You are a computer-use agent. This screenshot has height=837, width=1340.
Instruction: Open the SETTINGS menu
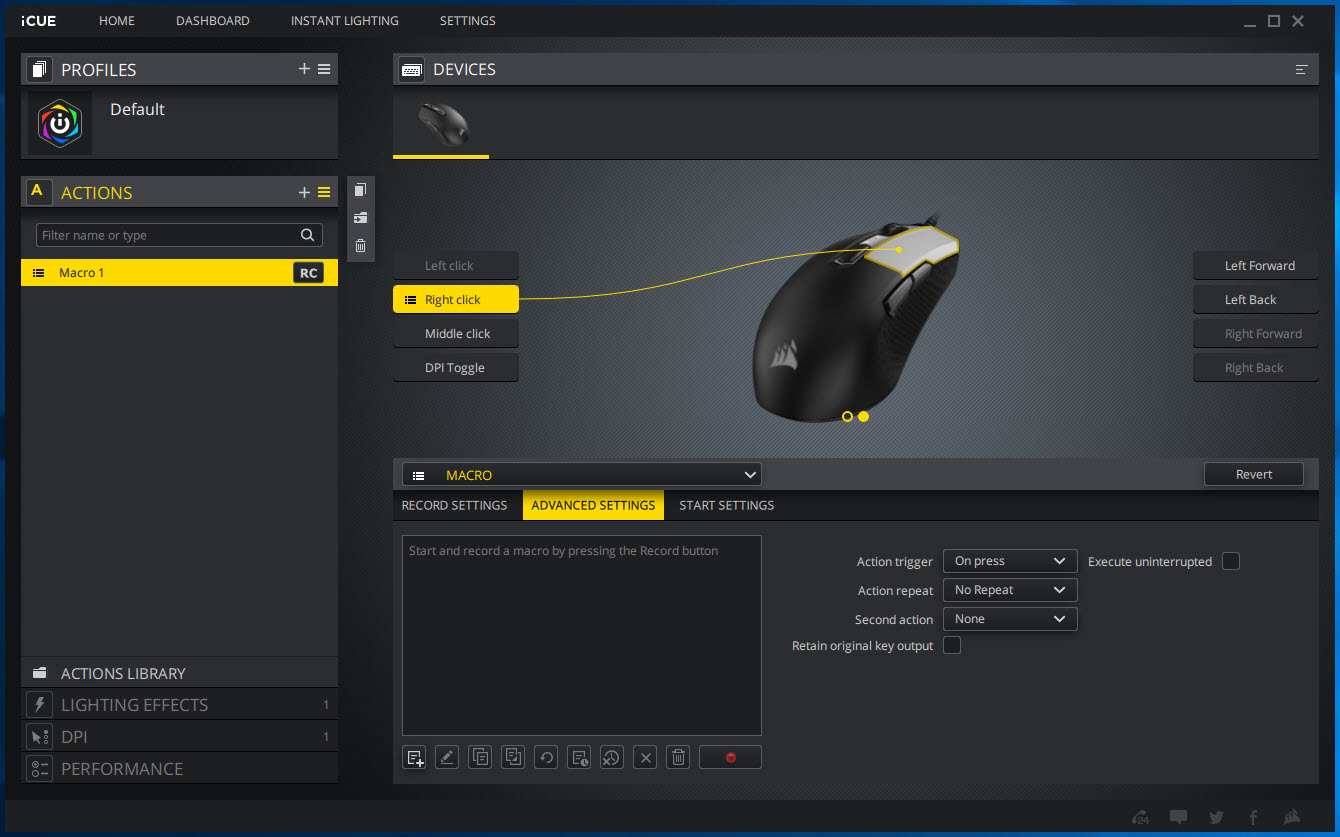[x=468, y=21]
